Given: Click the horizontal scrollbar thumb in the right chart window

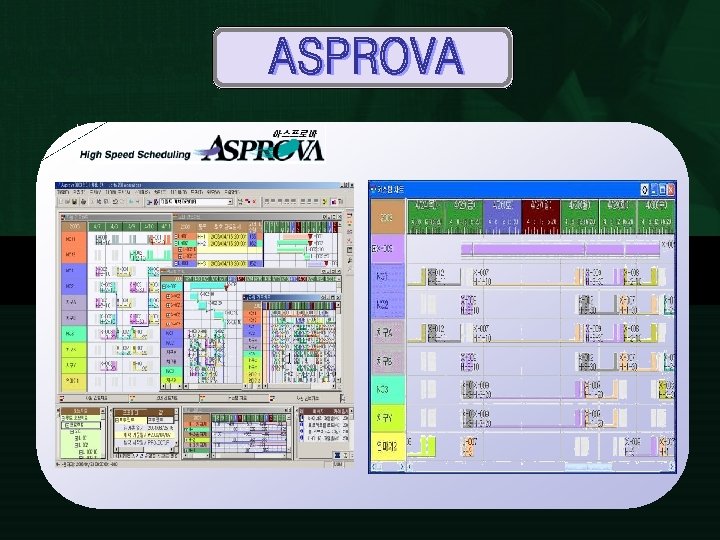Looking at the screenshot, I should click(x=588, y=467).
